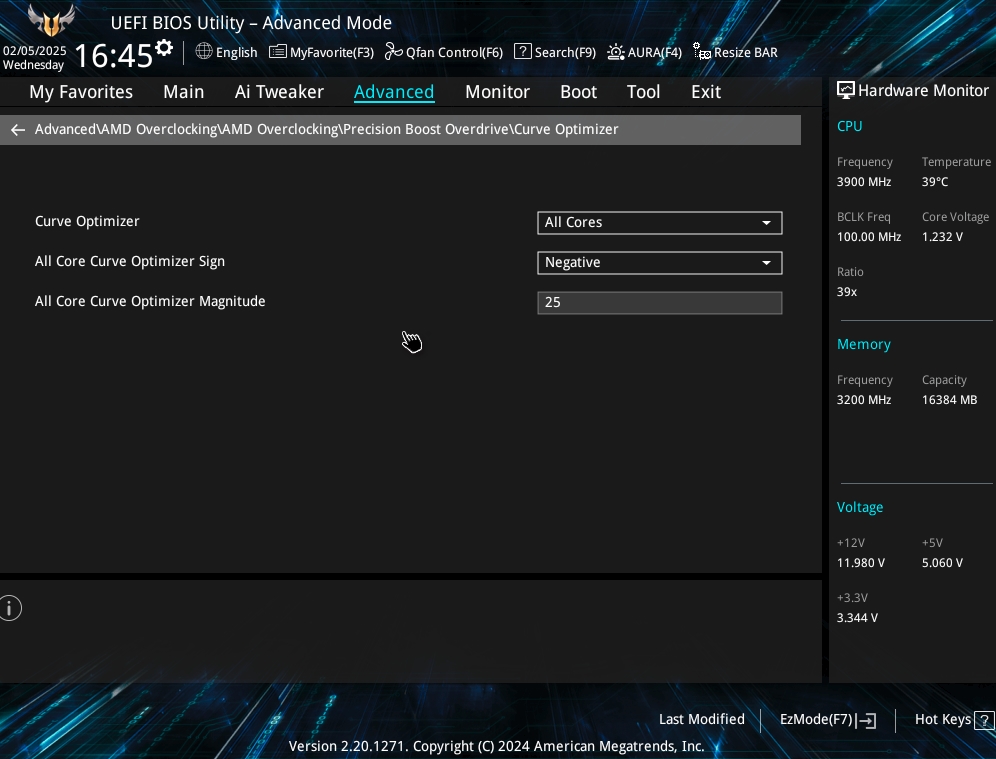Click Resize BAR label
This screenshot has height=759, width=996.
click(746, 53)
